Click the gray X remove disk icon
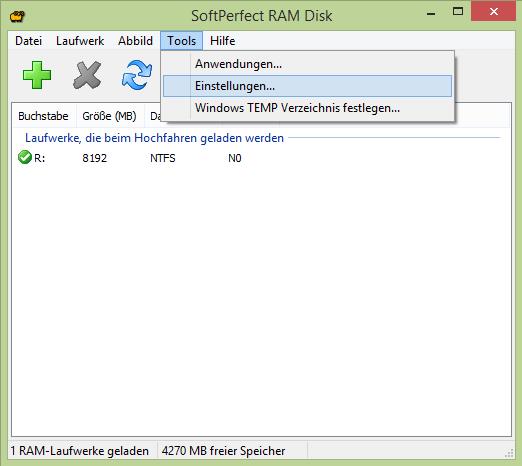Viewport: 522px width, 466px height. click(x=87, y=75)
